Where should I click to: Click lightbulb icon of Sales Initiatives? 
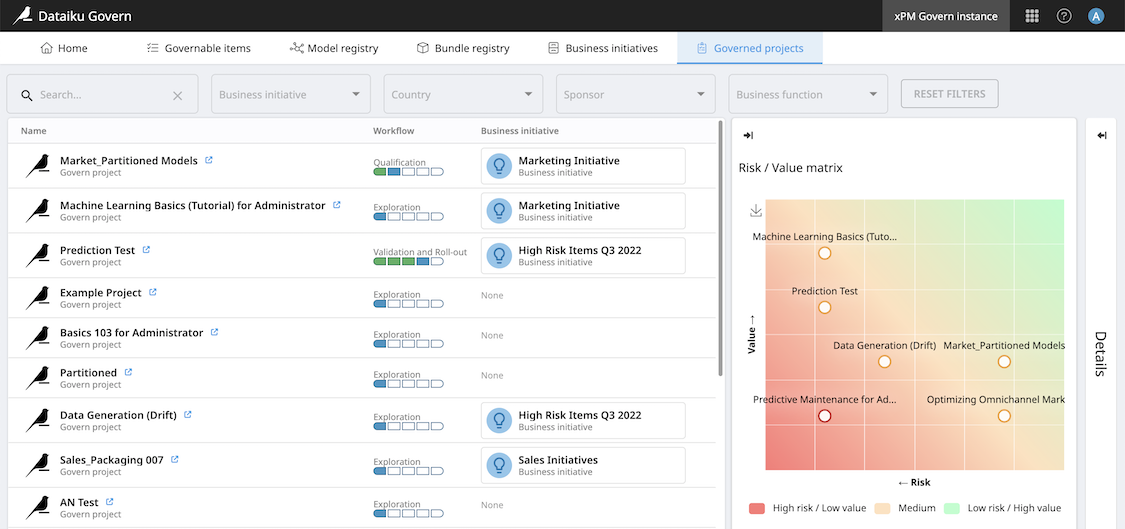(499, 465)
